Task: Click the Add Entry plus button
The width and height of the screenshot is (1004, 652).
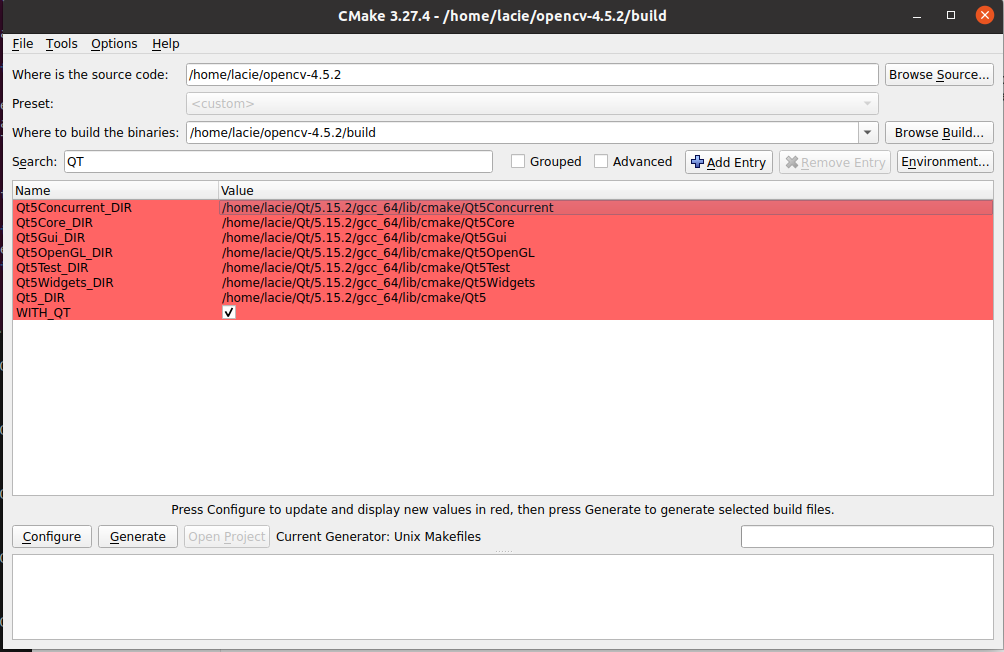Action: pyautogui.click(x=729, y=162)
